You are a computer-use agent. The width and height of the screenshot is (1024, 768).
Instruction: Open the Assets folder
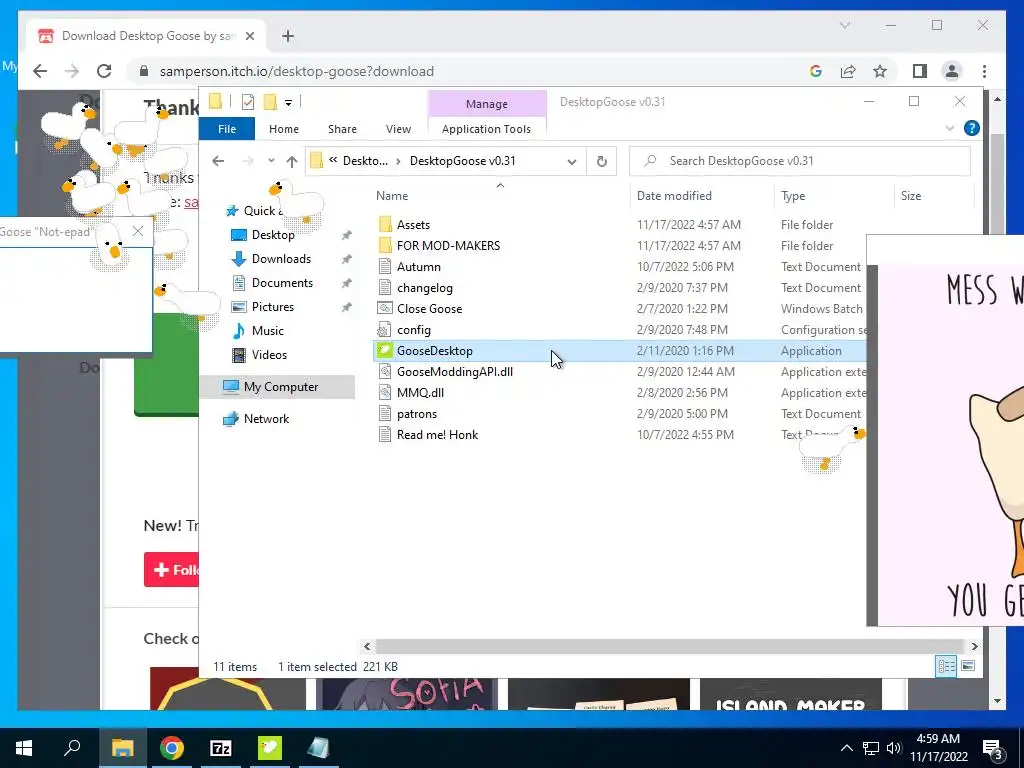coord(413,225)
